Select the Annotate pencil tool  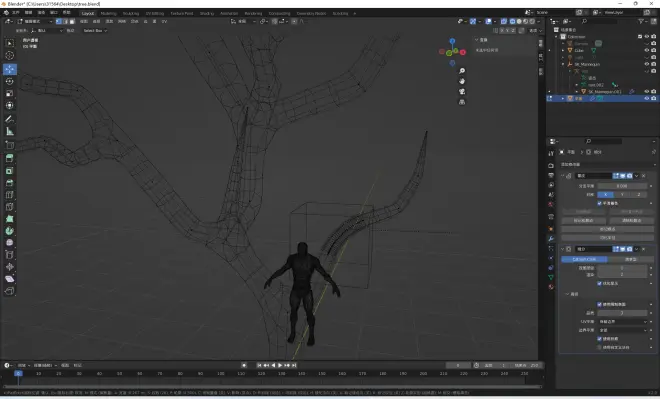9,119
